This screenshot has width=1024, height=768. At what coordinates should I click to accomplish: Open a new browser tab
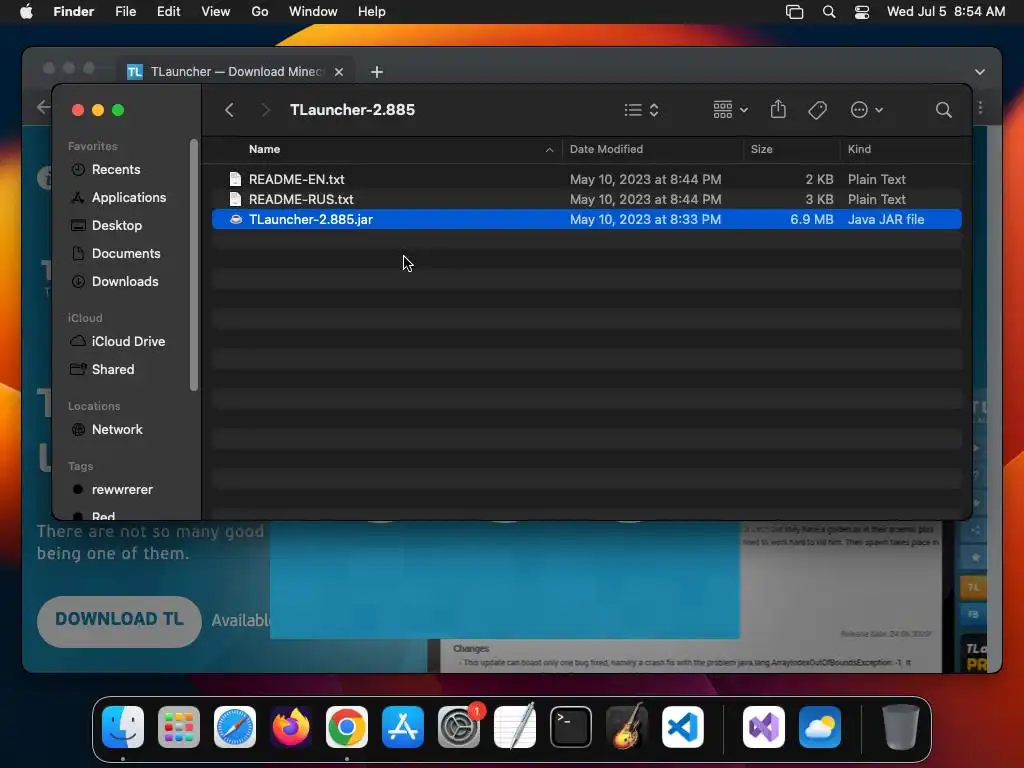[x=377, y=72]
